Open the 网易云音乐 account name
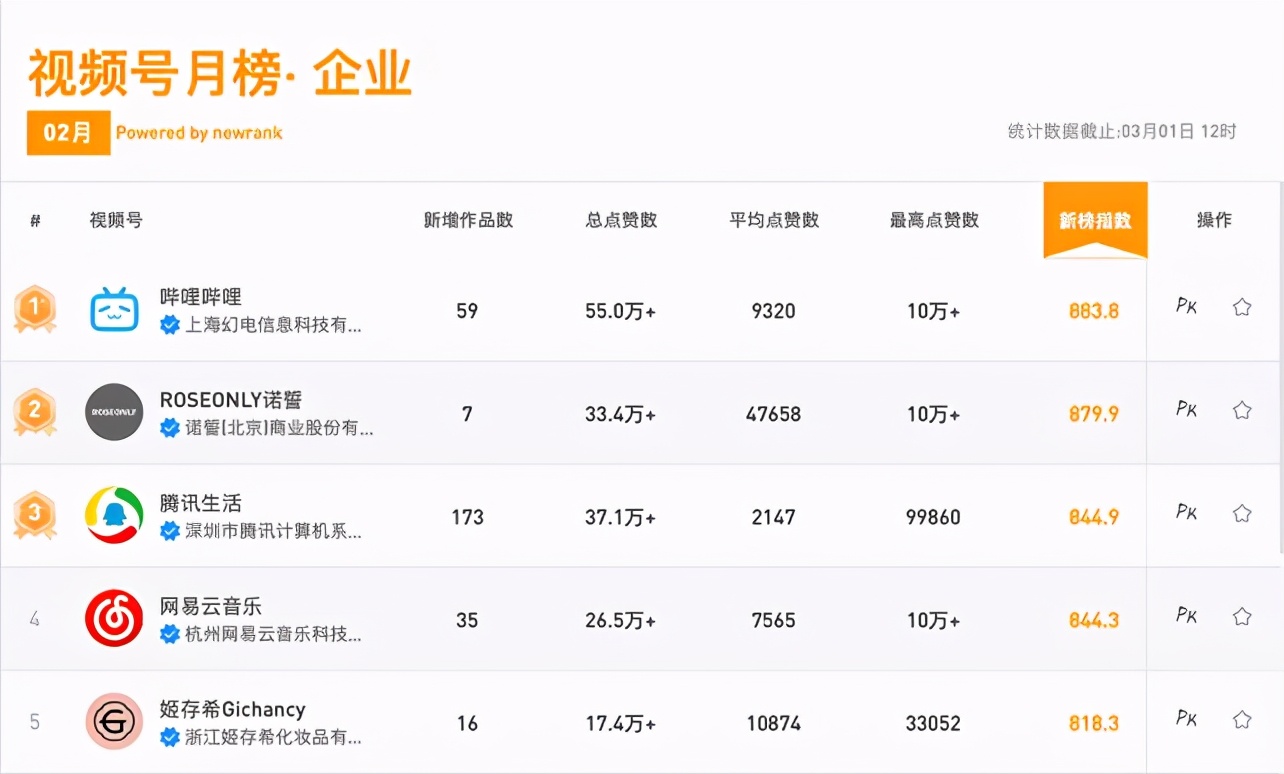The height and width of the screenshot is (774, 1284). 211,606
